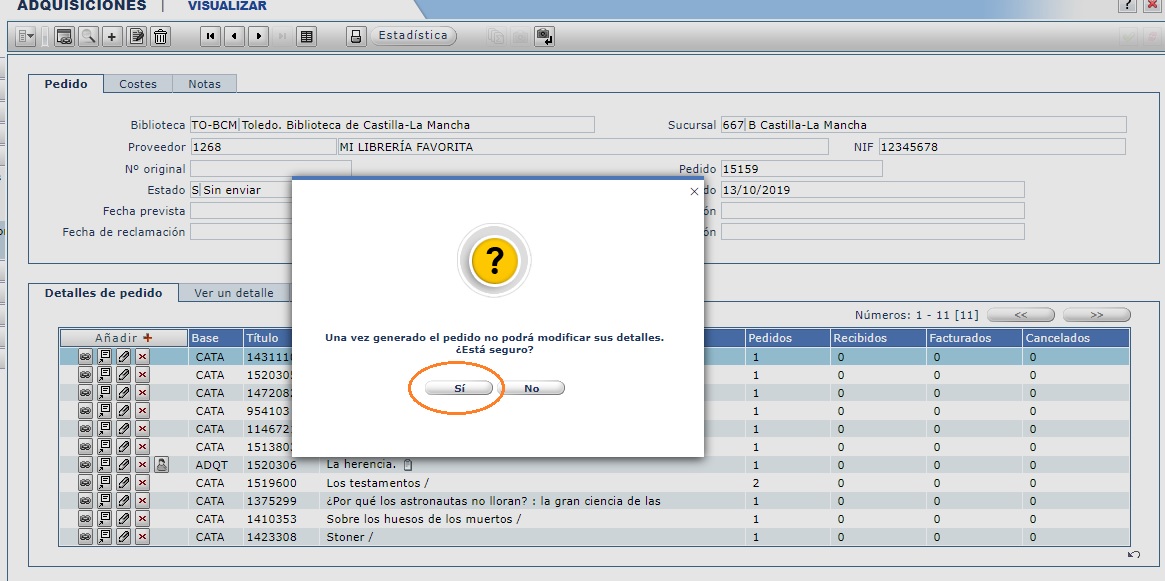Click the magnifier search icon in toolbar

tap(88, 36)
